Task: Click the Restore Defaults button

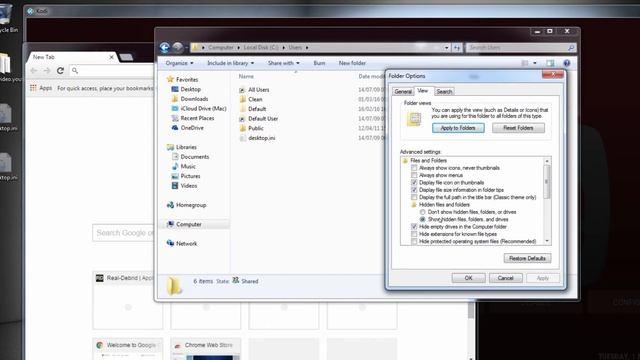Action: (x=527, y=258)
